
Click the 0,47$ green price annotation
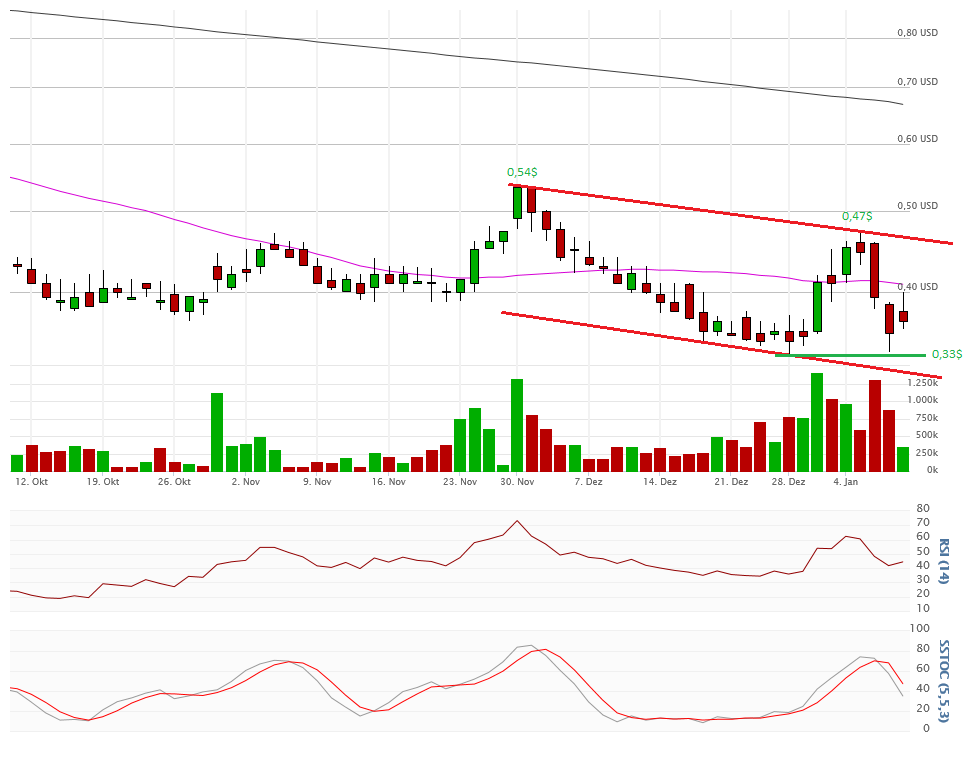click(856, 216)
